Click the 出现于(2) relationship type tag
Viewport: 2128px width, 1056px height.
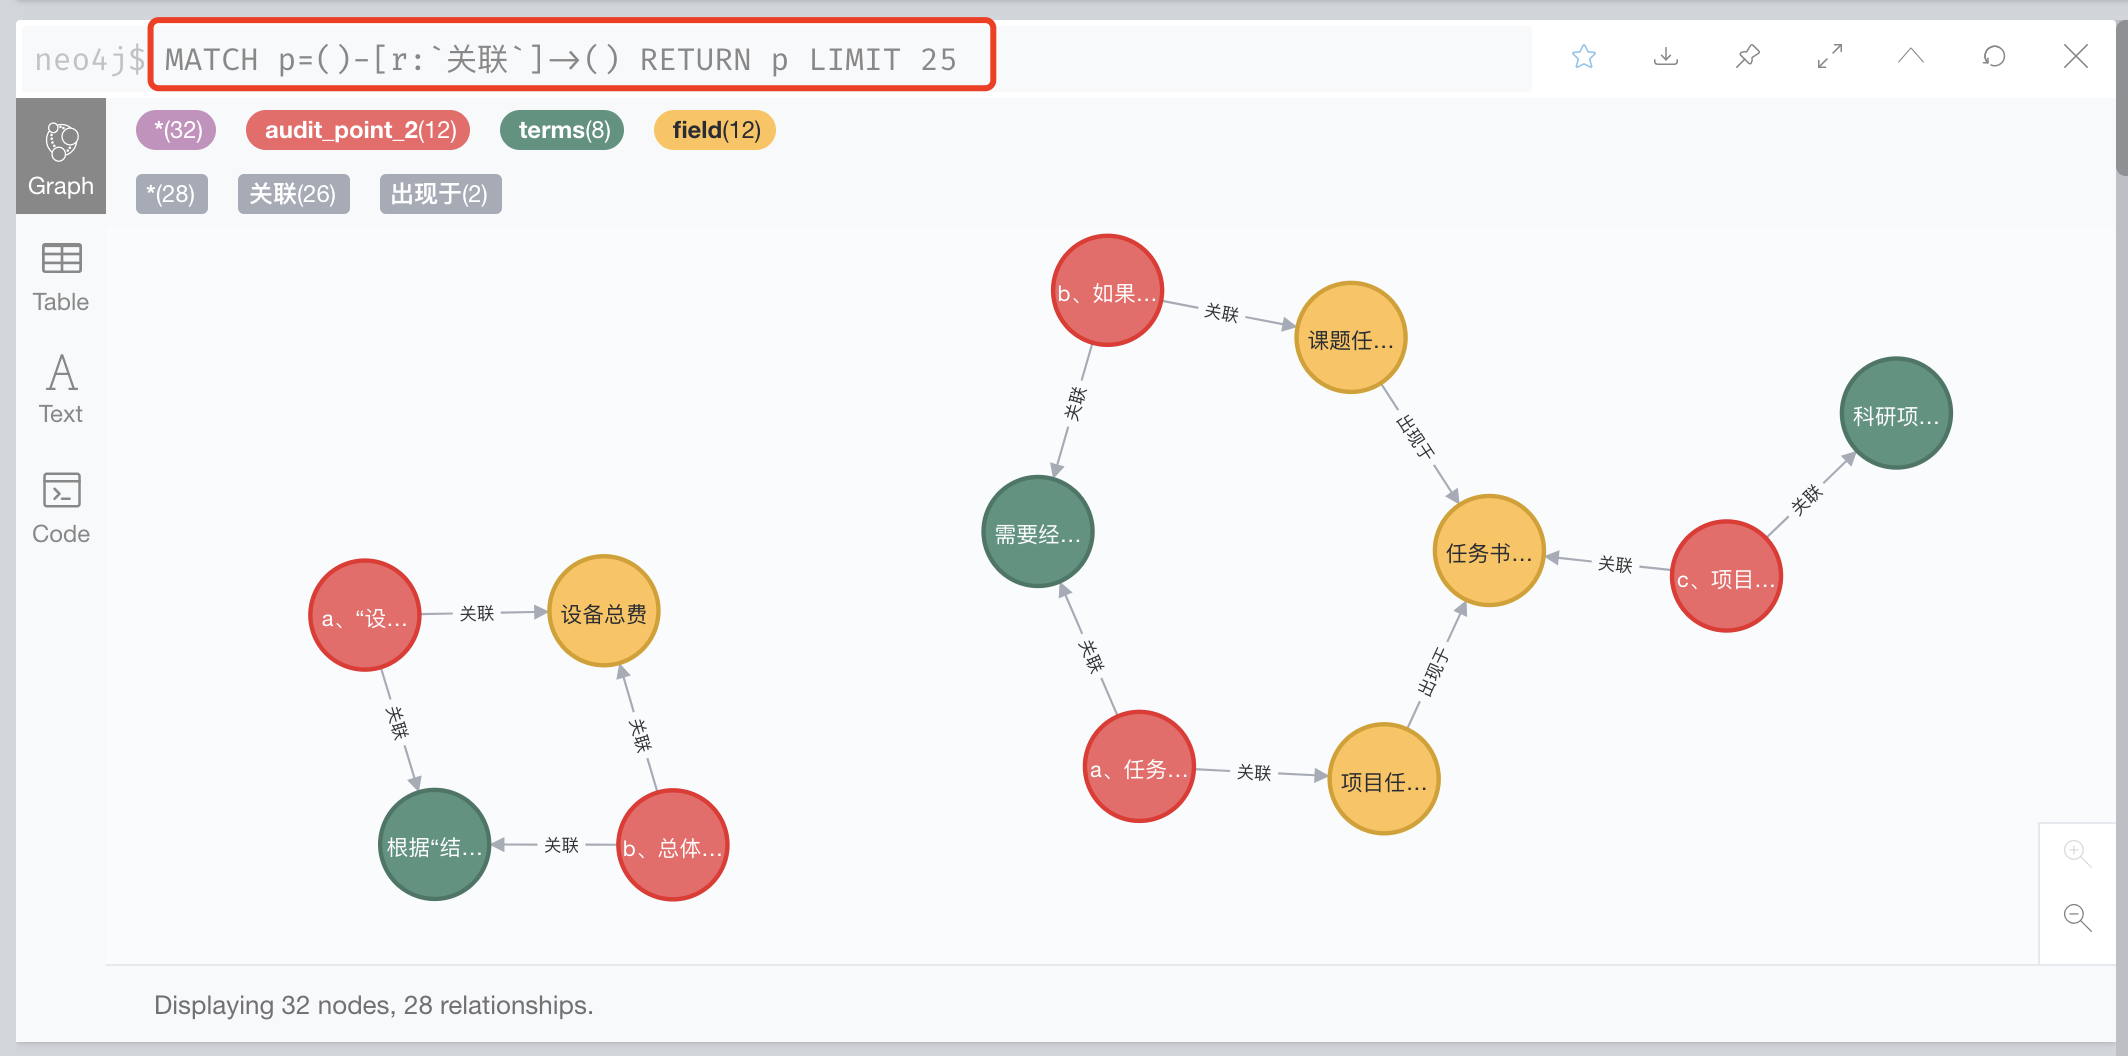coord(441,194)
